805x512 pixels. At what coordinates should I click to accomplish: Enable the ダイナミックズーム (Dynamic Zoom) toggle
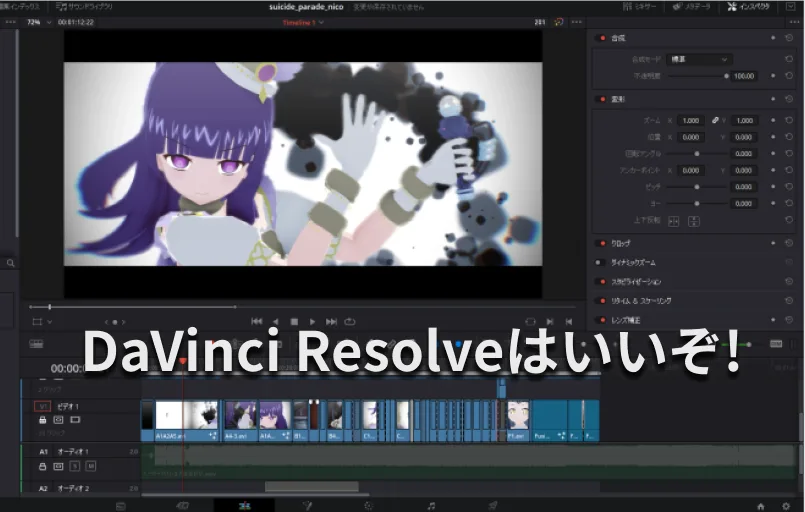[601, 262]
